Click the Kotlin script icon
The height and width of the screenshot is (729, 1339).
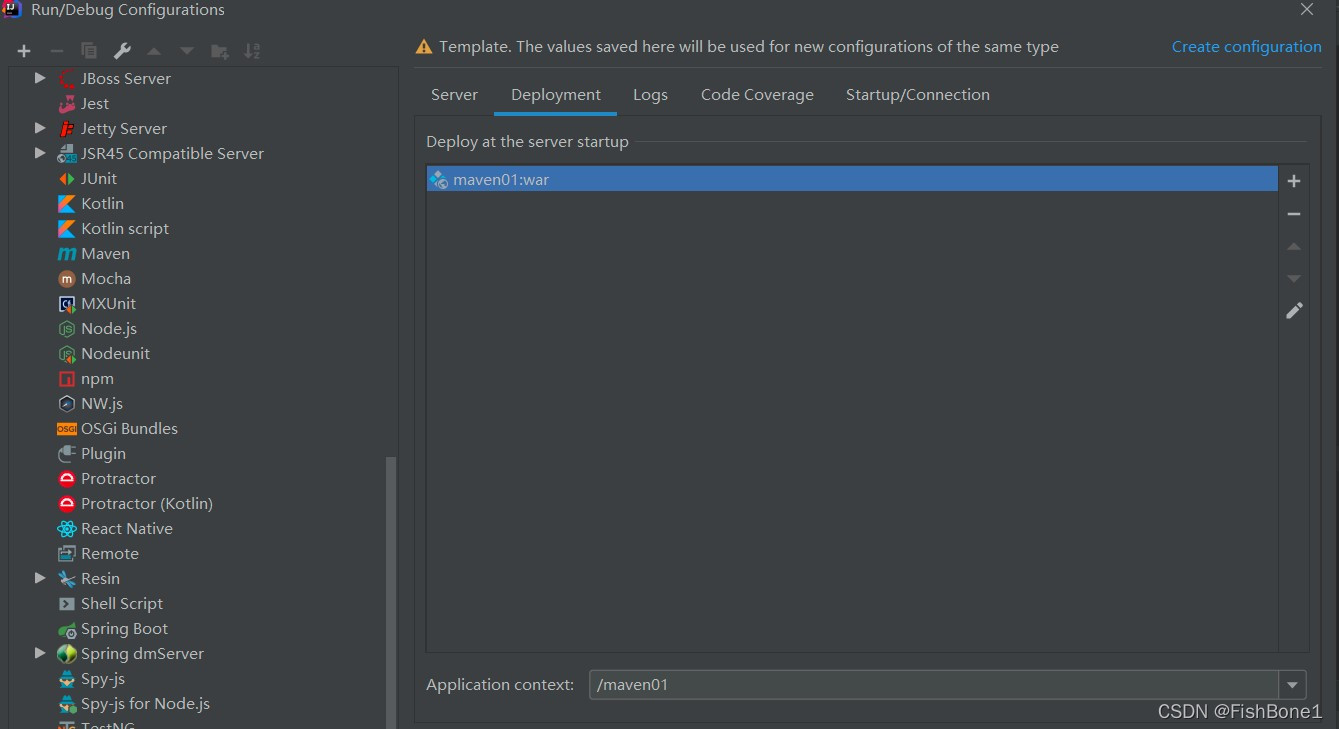pos(67,228)
